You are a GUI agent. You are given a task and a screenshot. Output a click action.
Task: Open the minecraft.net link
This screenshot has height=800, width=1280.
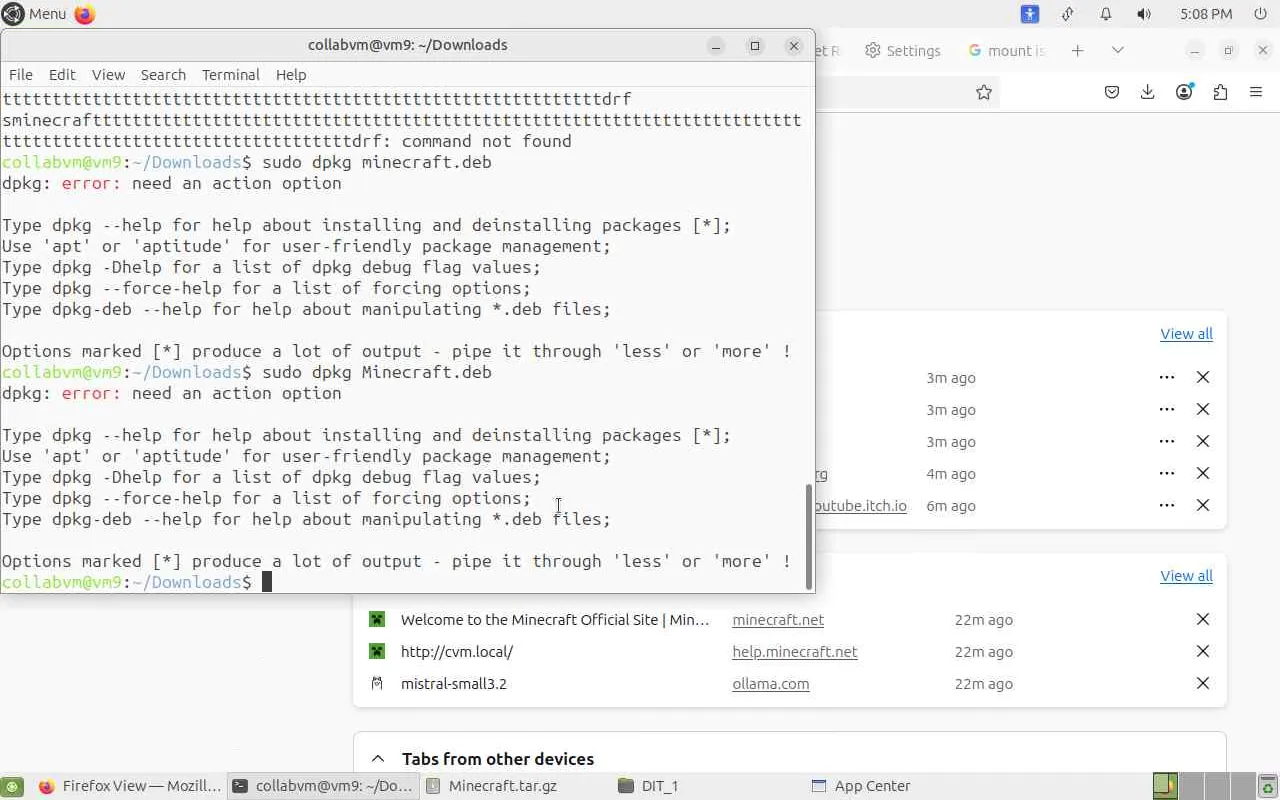coord(778,620)
